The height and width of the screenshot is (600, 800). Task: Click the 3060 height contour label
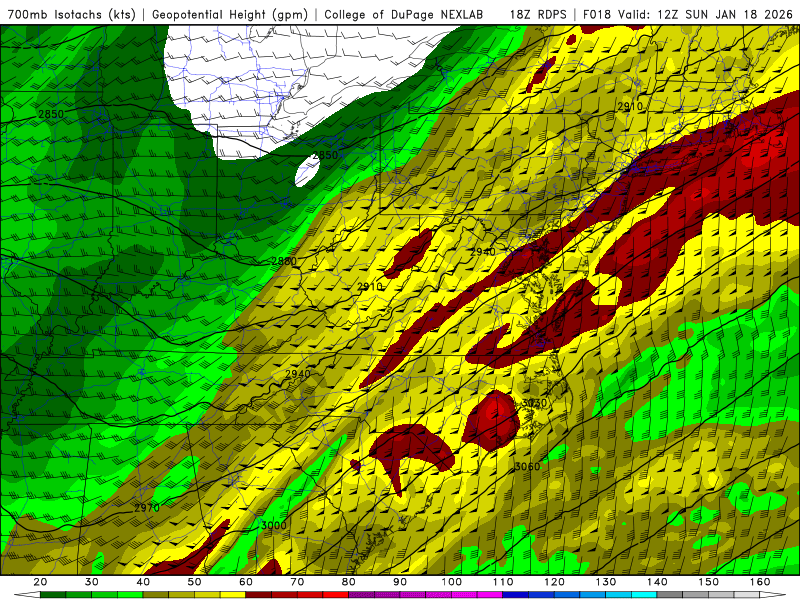pos(527,466)
